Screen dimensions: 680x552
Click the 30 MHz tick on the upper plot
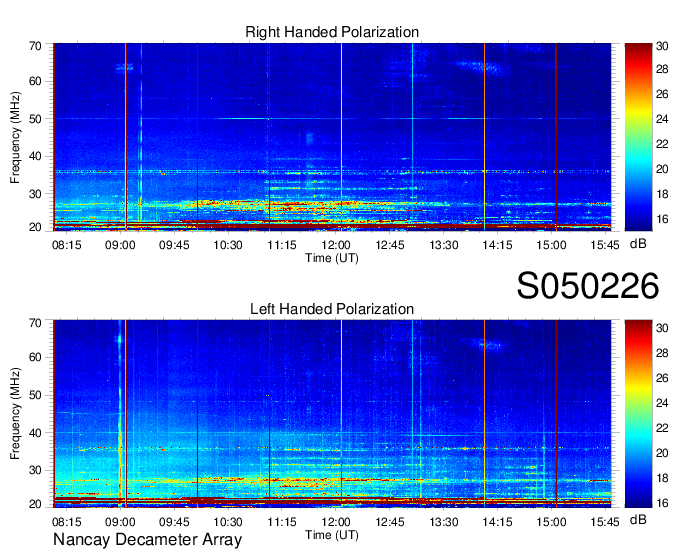click(35, 194)
